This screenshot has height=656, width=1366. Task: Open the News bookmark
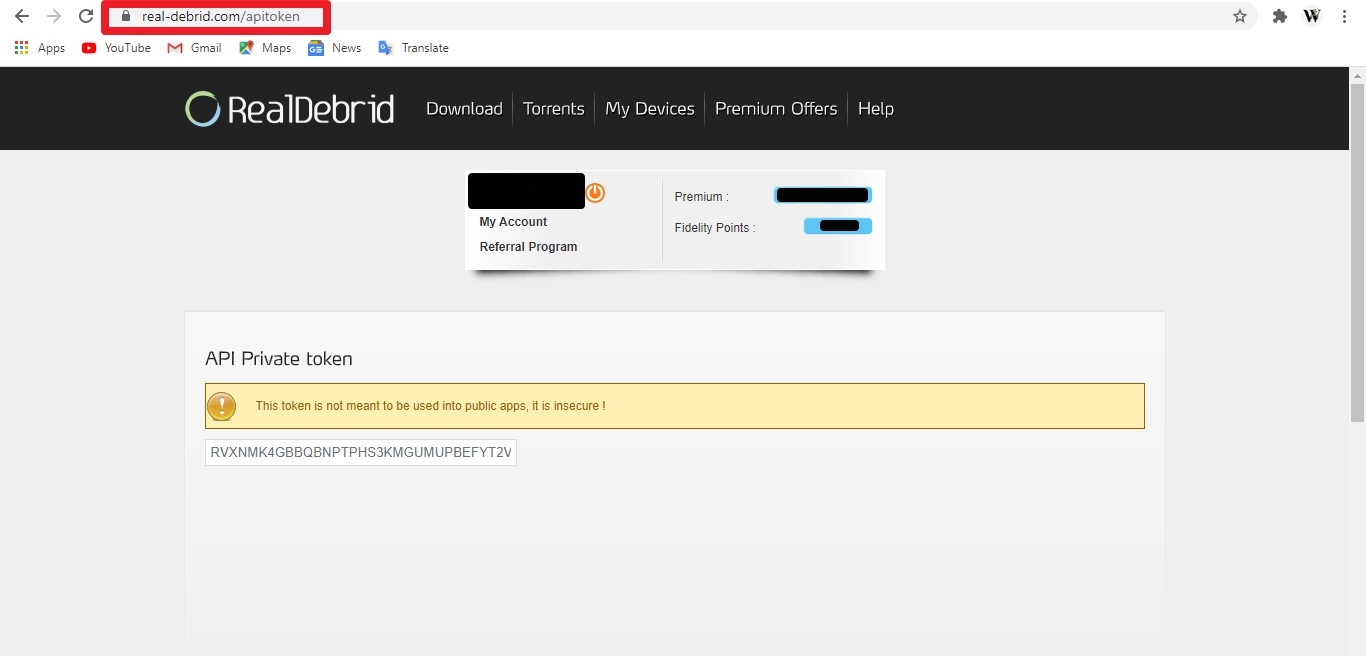(335, 48)
